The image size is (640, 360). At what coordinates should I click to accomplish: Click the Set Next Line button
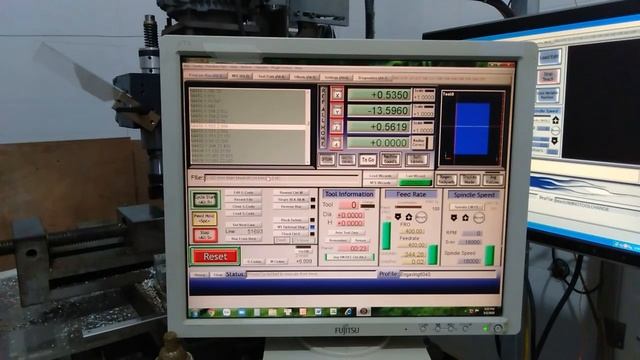243,224
